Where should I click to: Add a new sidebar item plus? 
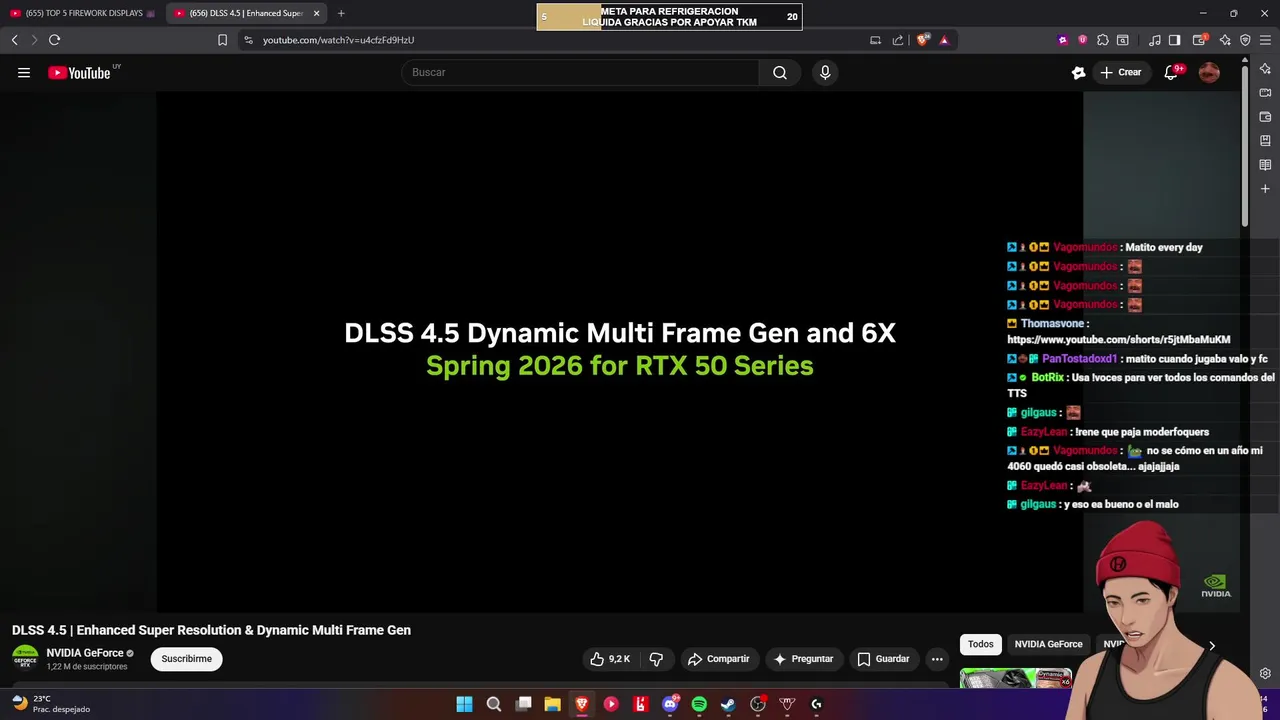(1265, 189)
